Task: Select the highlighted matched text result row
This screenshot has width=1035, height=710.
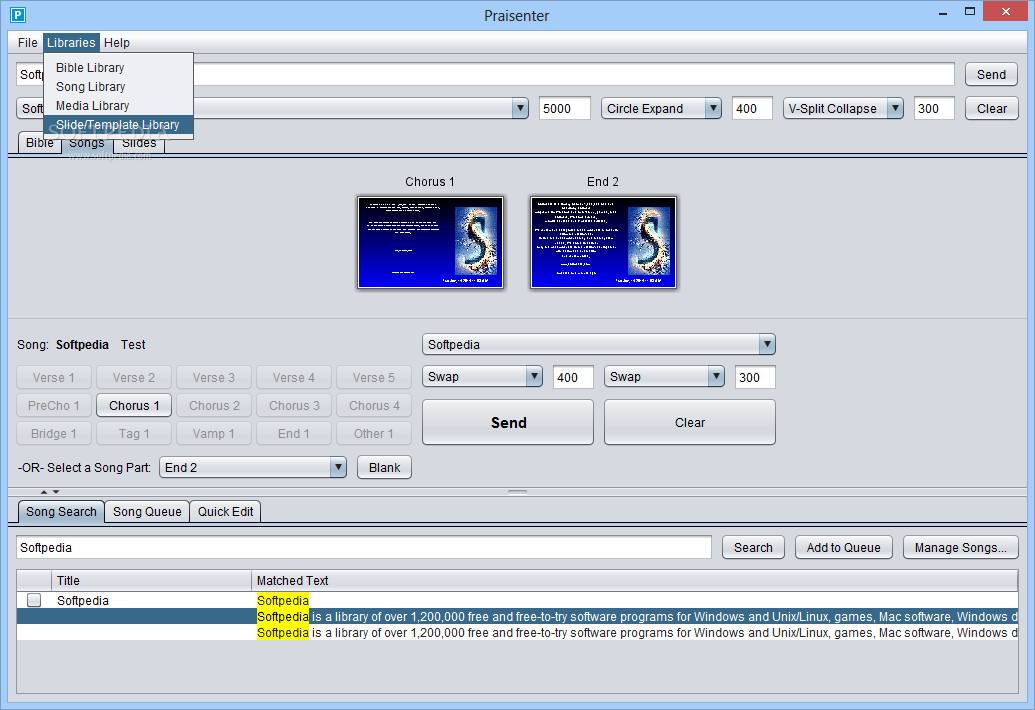Action: coord(517,616)
